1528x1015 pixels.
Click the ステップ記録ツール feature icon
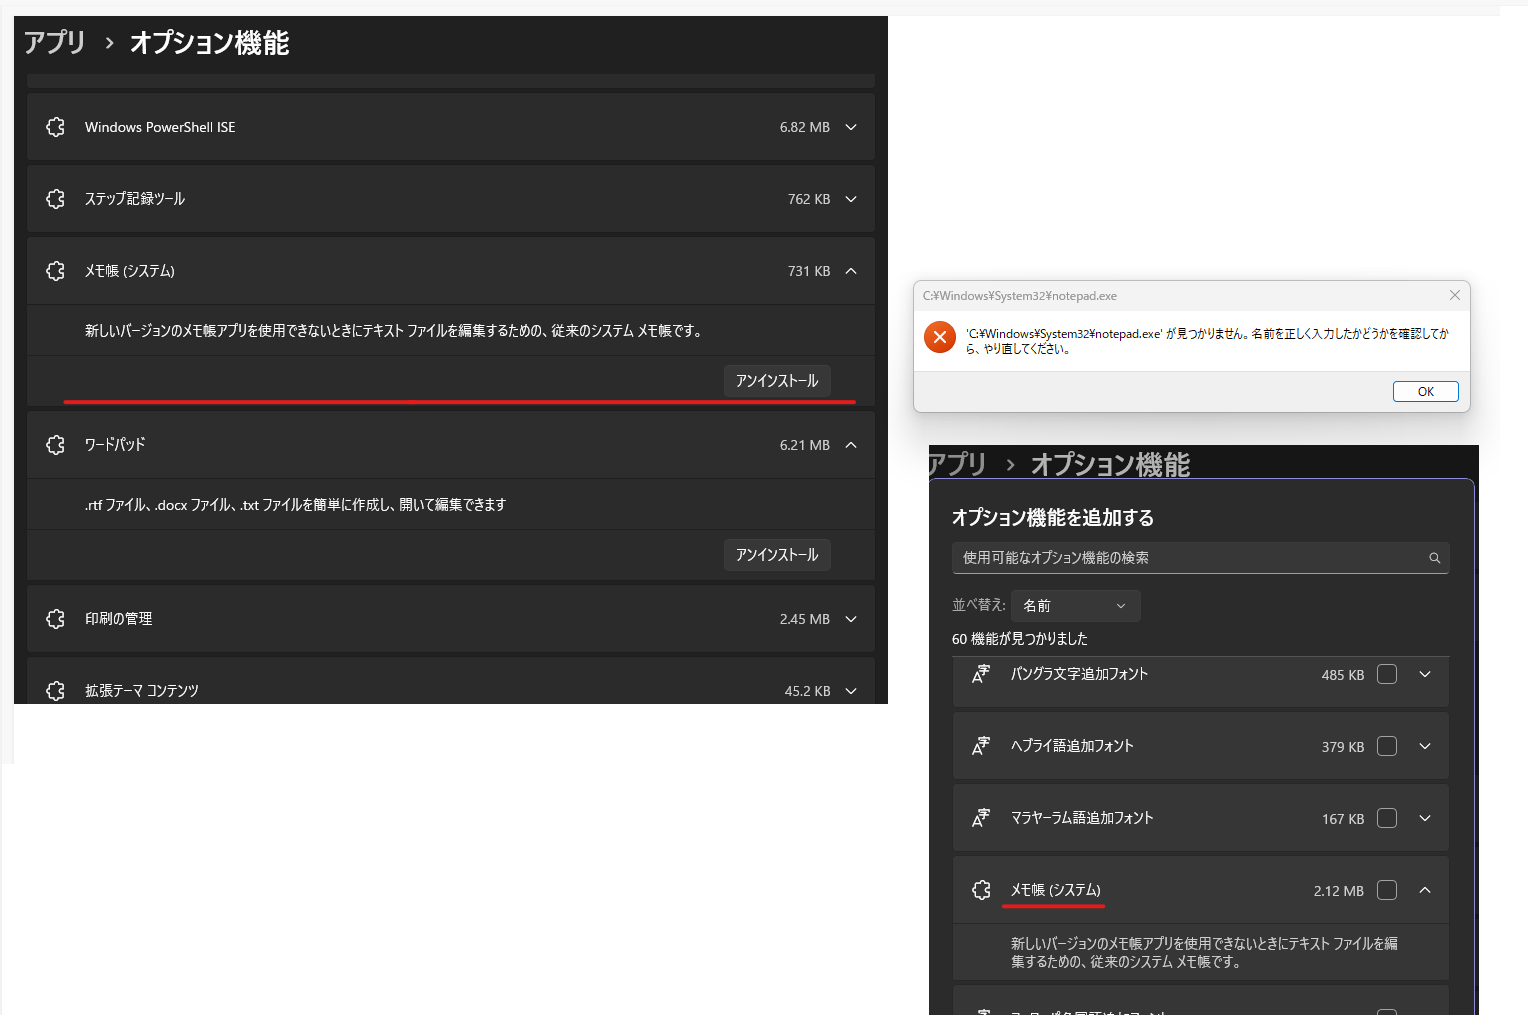[56, 199]
